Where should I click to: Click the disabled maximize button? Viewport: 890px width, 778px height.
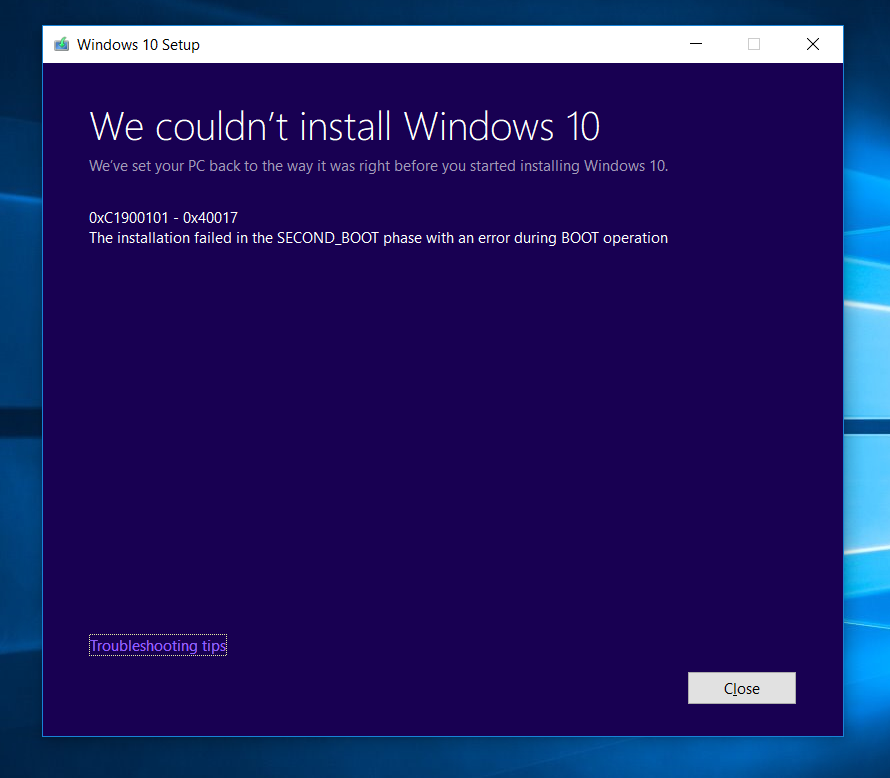(x=754, y=44)
